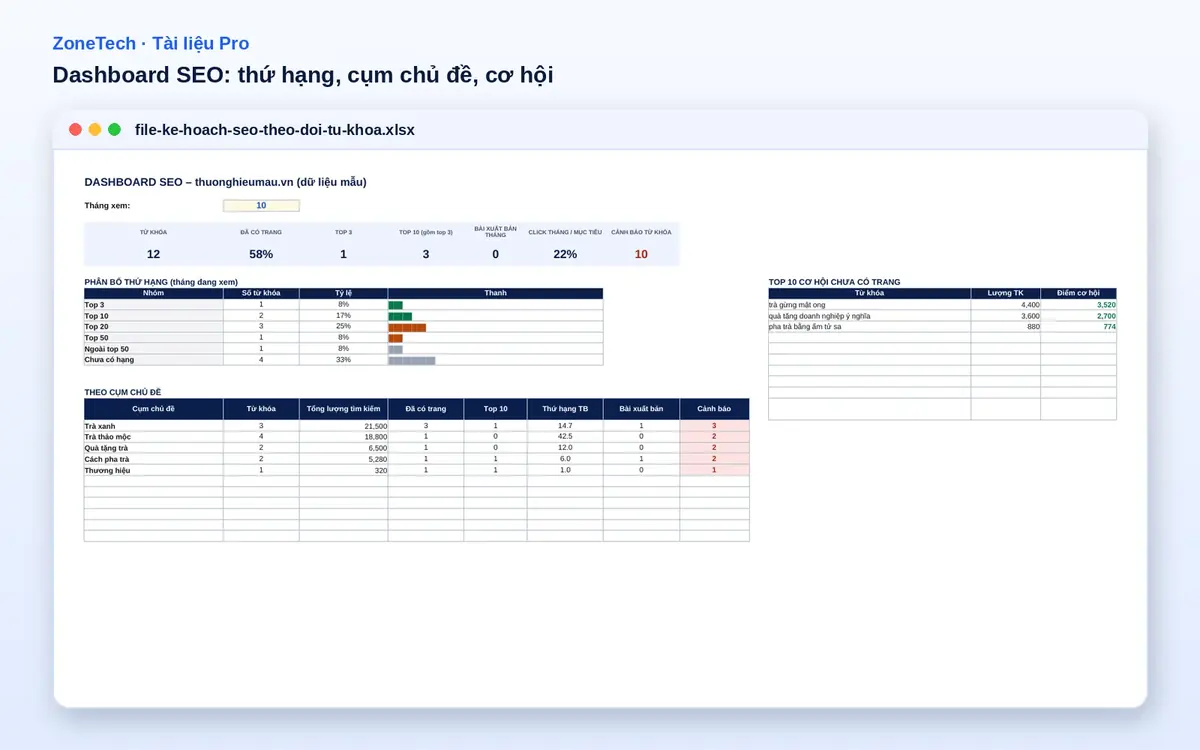Click the 'PHÂN BỐ THỨ HẠNG' section heading
This screenshot has height=750, width=1200.
160,282
